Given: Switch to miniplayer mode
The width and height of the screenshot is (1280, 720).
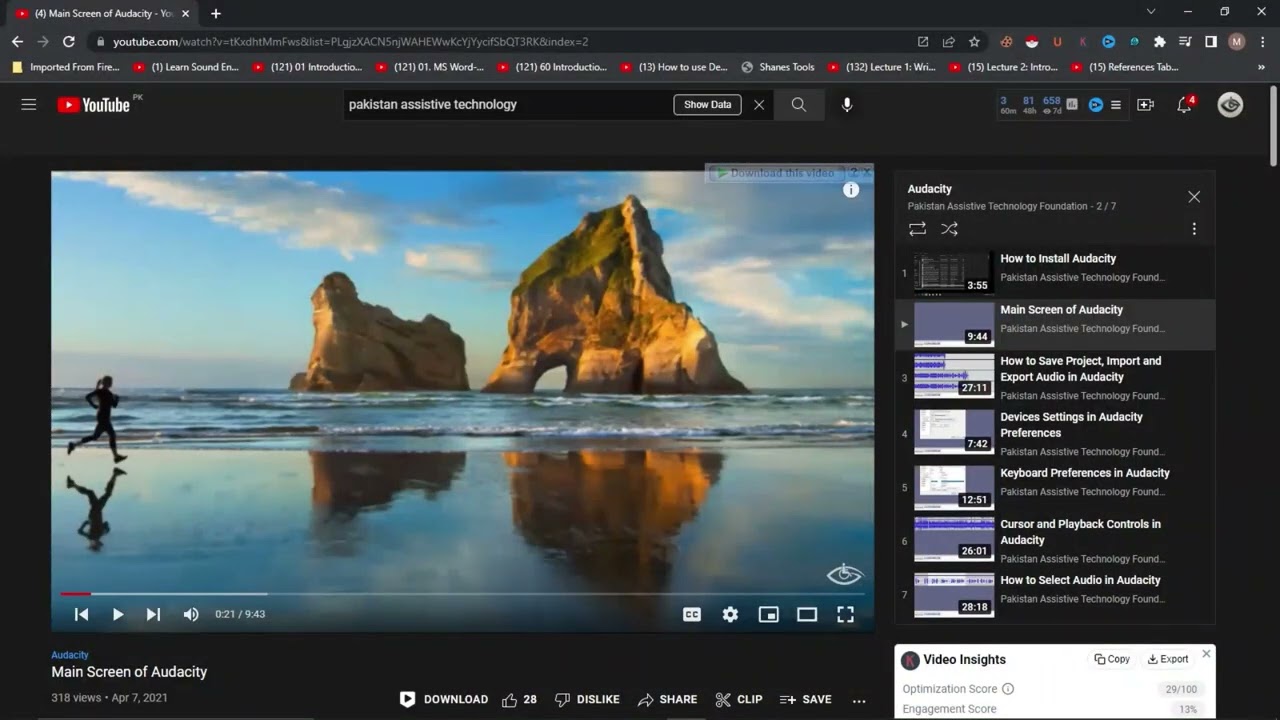Looking at the screenshot, I should [x=768, y=614].
